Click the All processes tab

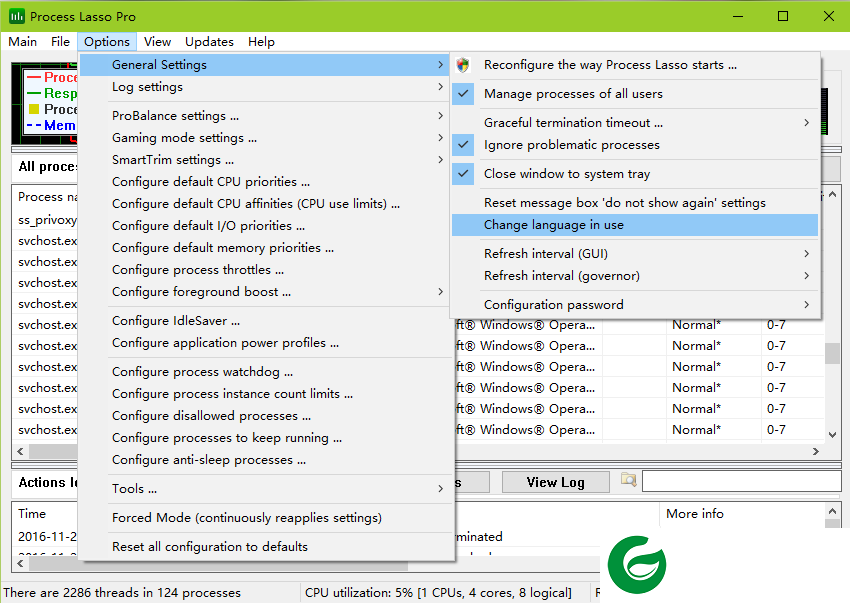click(x=46, y=167)
